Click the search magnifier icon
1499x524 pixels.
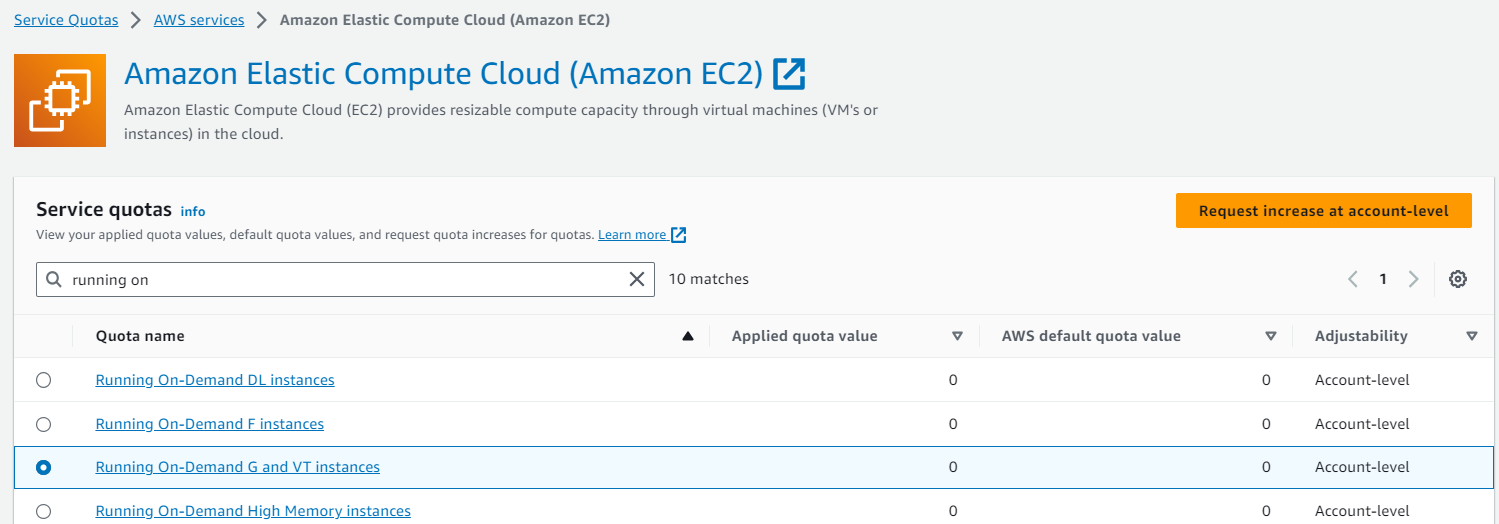54,280
